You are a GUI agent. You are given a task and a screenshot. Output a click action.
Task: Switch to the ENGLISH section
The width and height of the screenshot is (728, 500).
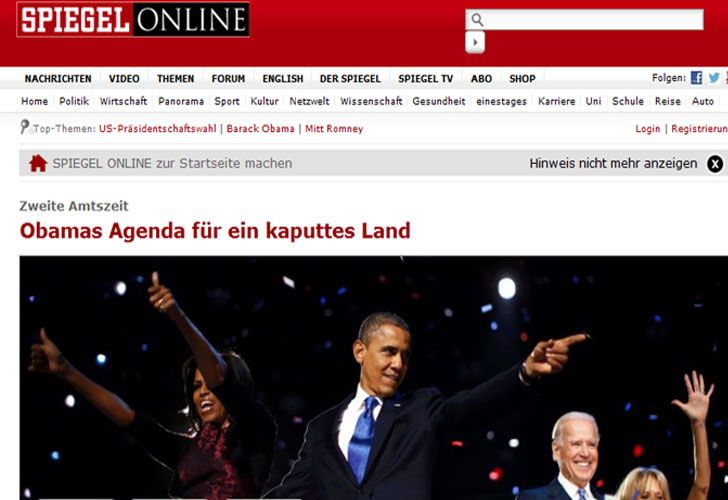[283, 79]
